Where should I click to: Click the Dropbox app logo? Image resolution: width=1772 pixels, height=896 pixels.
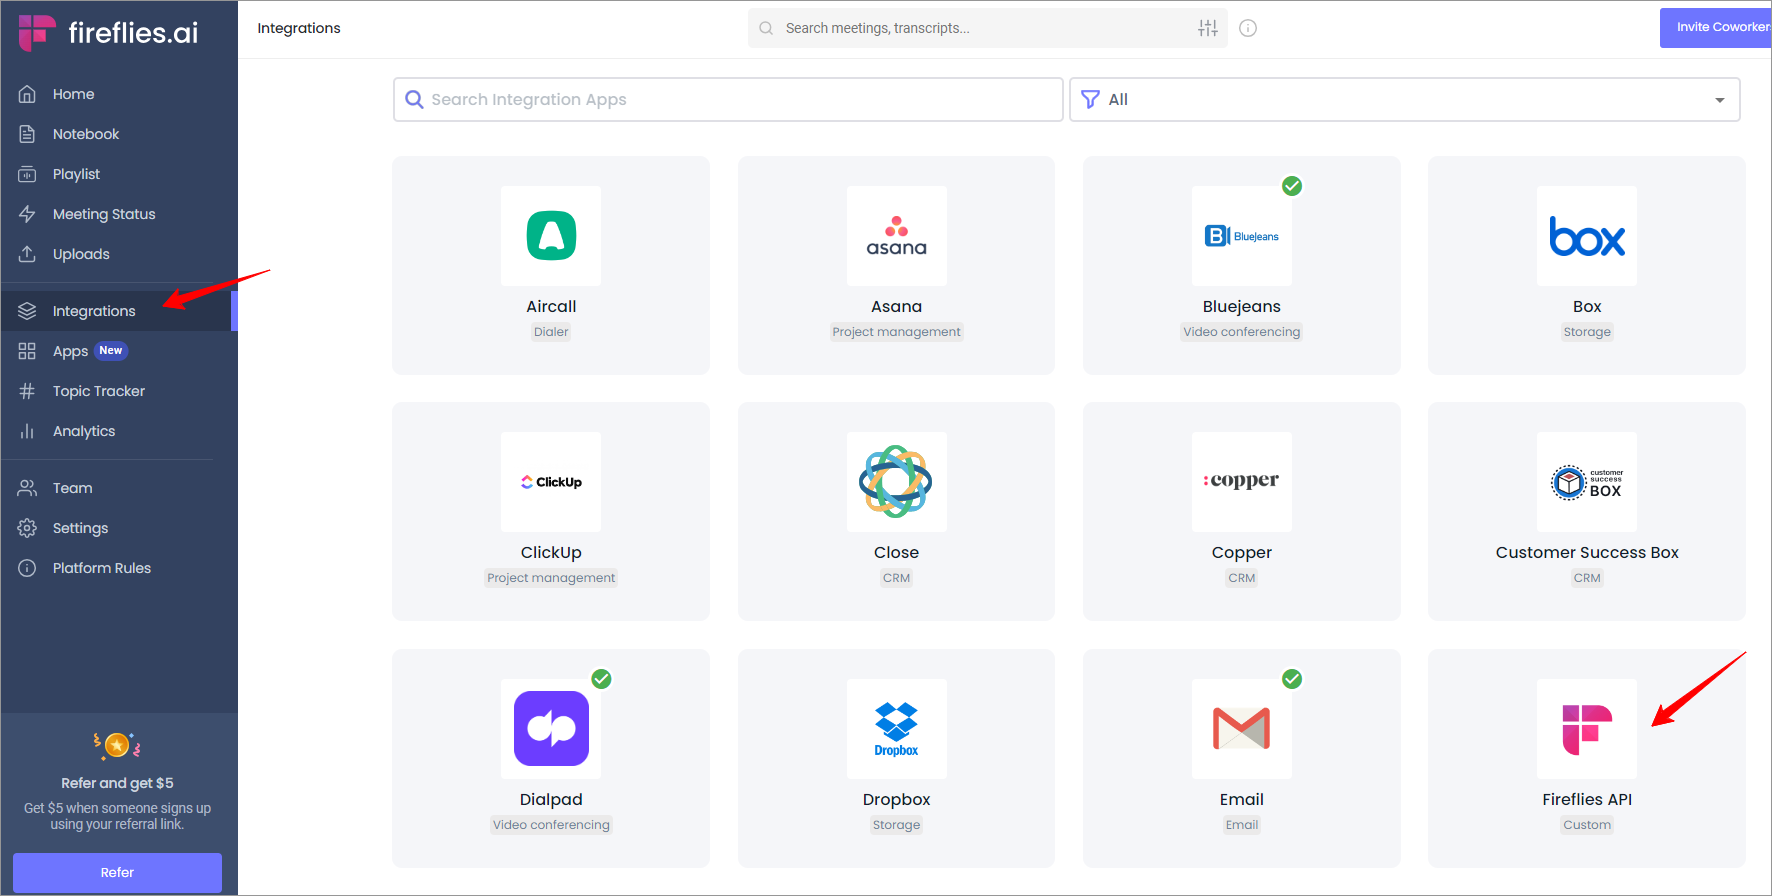pos(897,729)
